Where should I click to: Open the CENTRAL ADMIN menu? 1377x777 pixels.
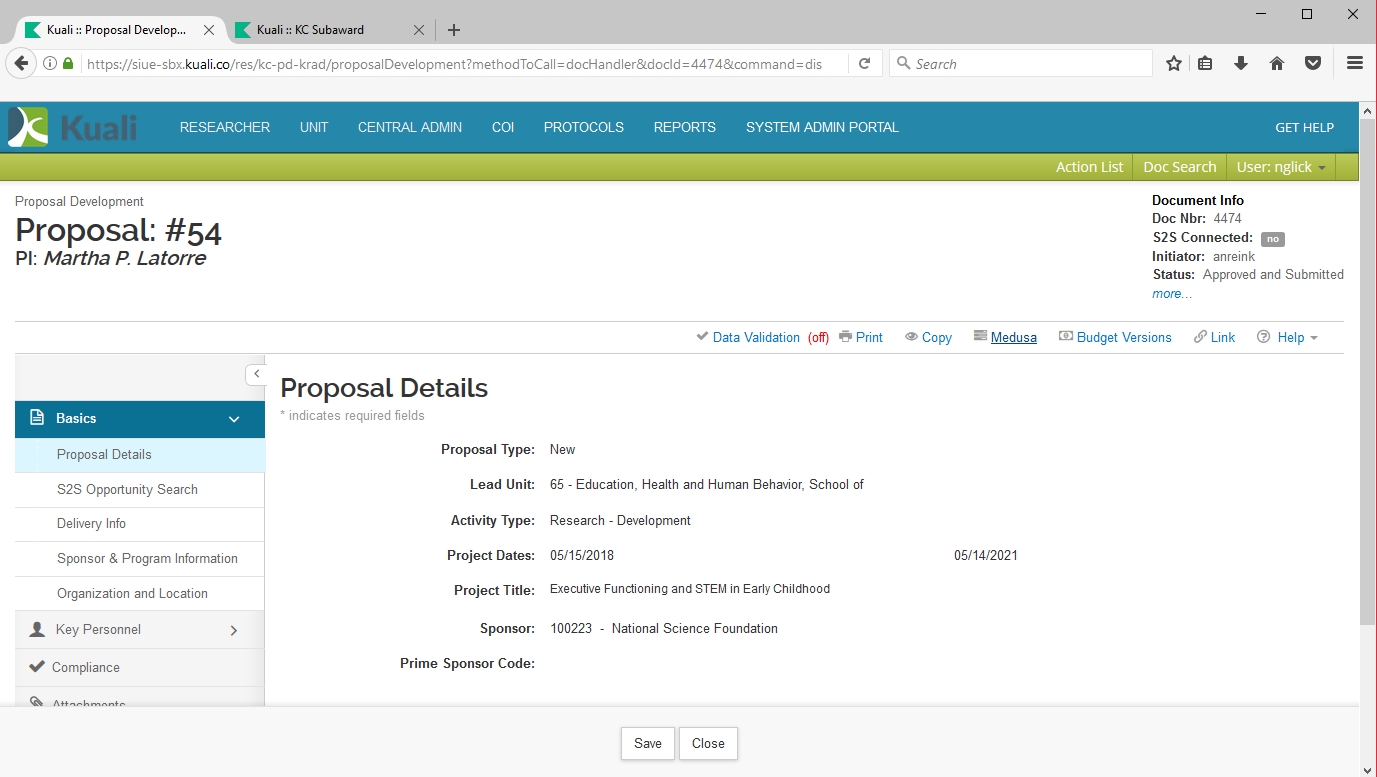point(410,127)
